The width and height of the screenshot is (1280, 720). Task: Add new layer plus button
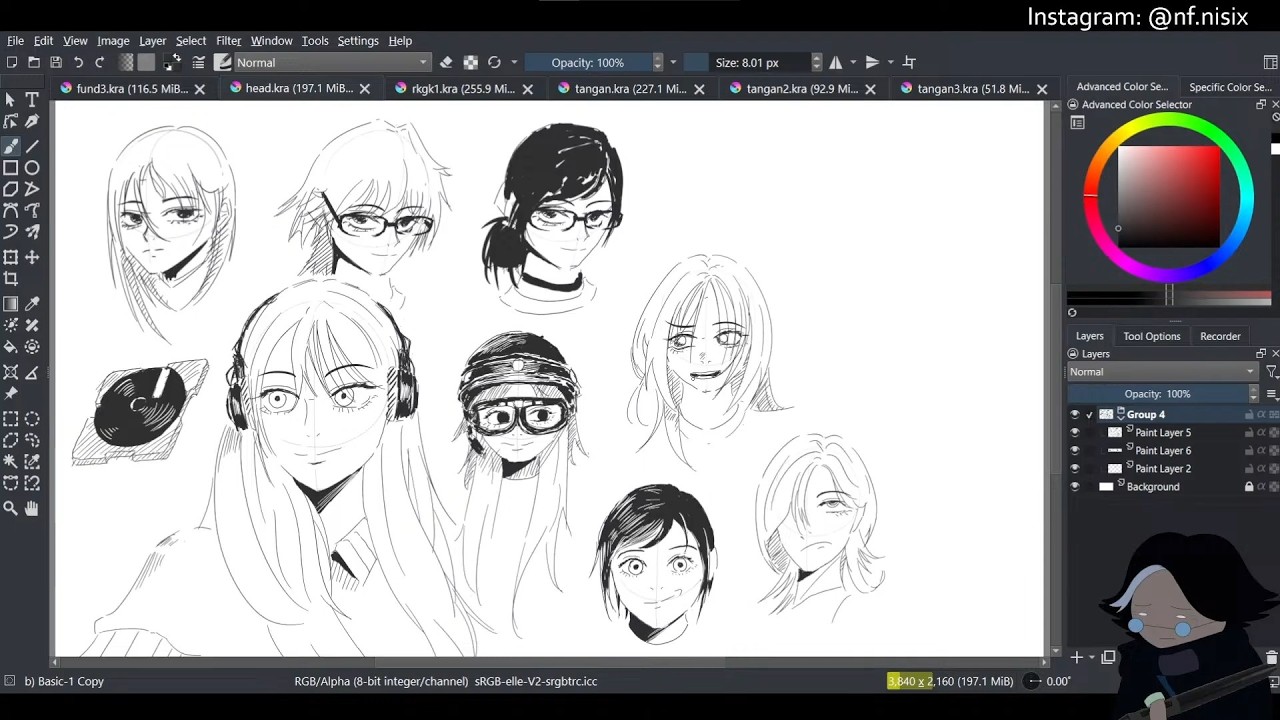[1077, 657]
